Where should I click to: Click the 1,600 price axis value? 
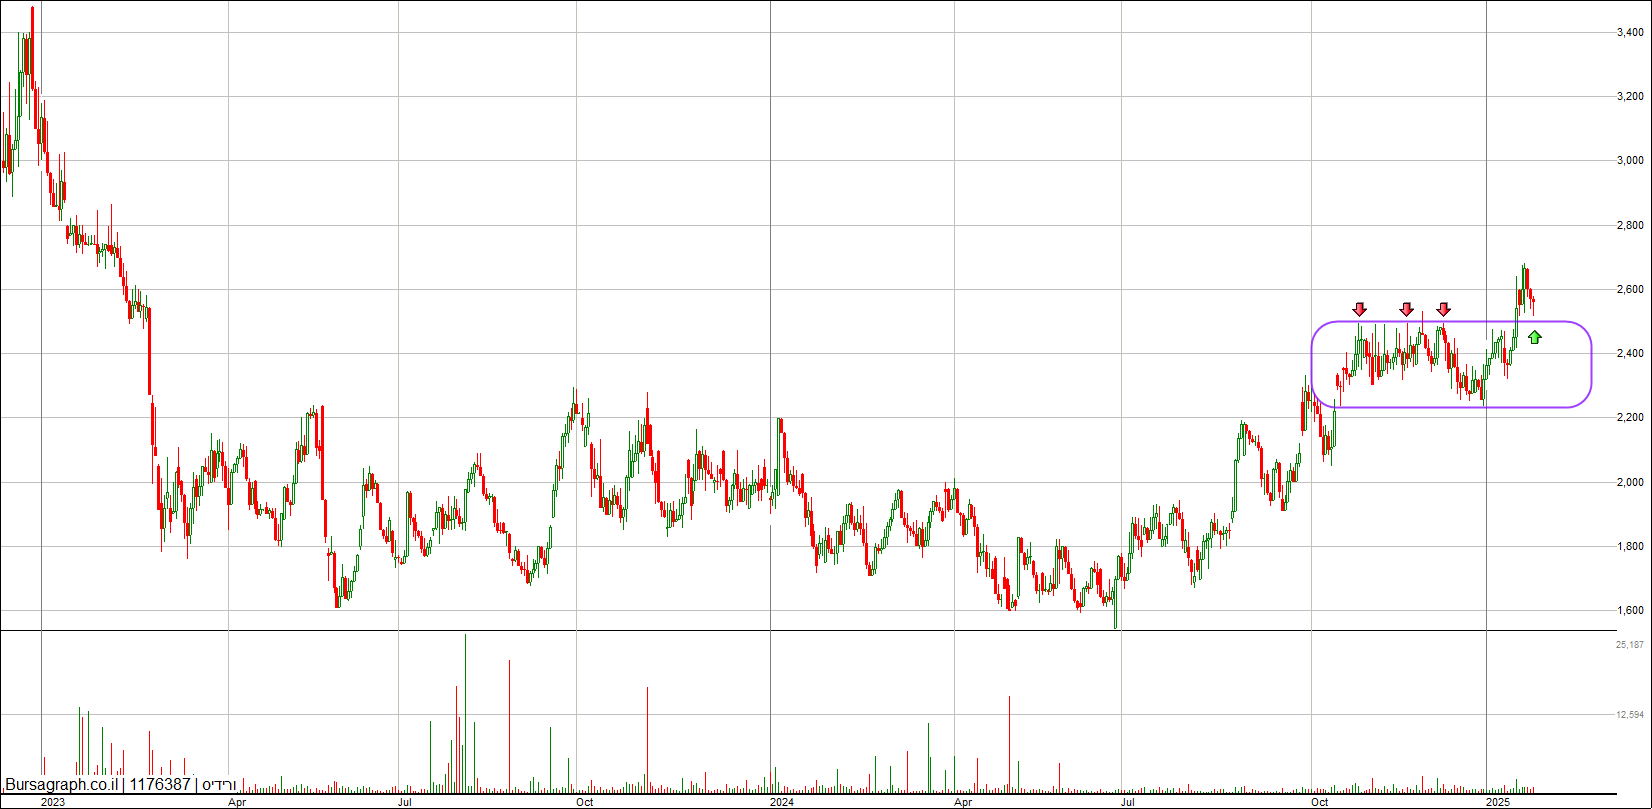point(1630,610)
